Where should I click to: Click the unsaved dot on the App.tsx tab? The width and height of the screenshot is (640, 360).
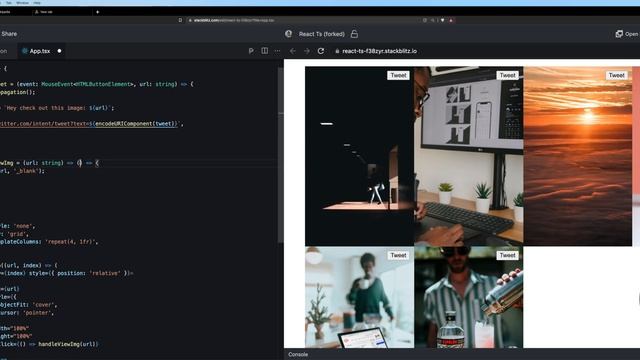59,51
